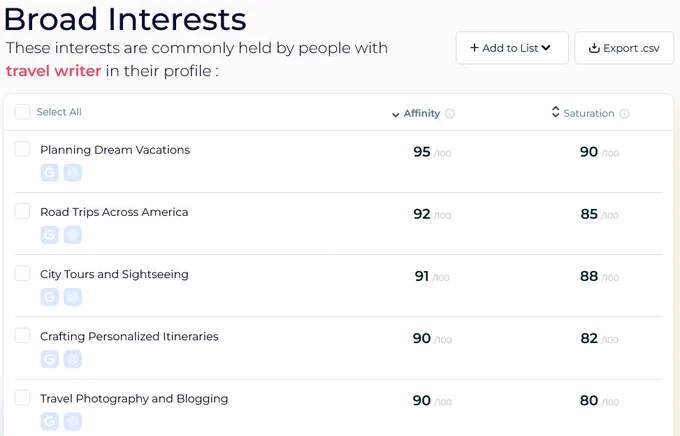The height and width of the screenshot is (436, 680).
Task: Click ChatGPT icon under Planning Dream Vacations
Action: click(x=72, y=173)
